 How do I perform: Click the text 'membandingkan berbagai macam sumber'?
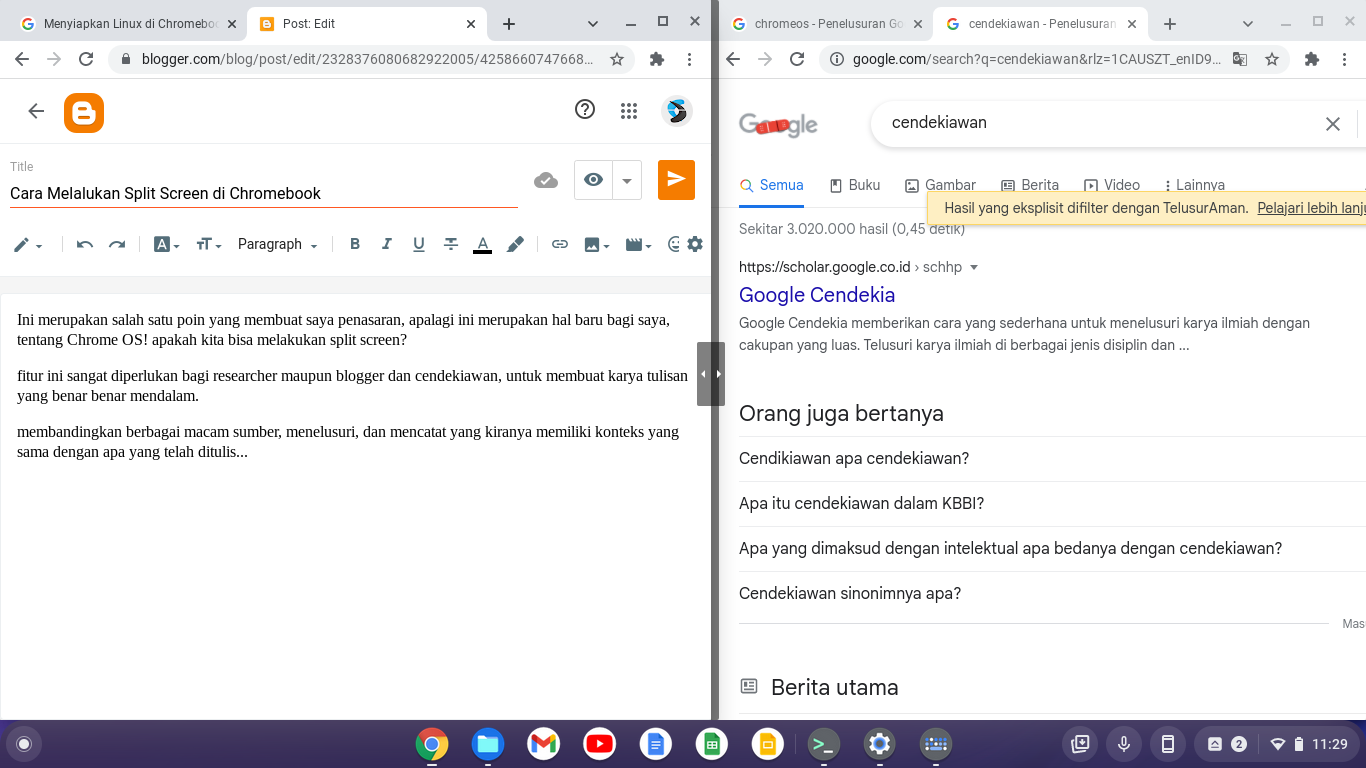(x=149, y=432)
